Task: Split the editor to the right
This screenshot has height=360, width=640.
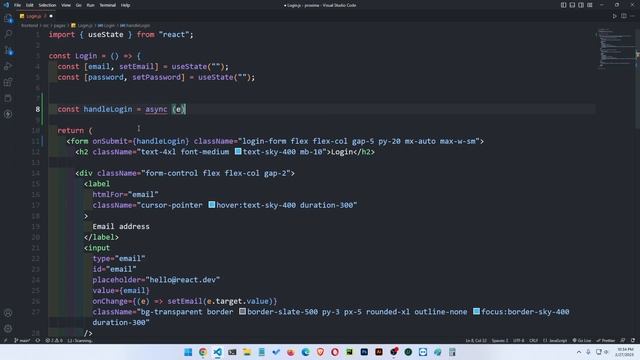Action: pyautogui.click(x=624, y=16)
